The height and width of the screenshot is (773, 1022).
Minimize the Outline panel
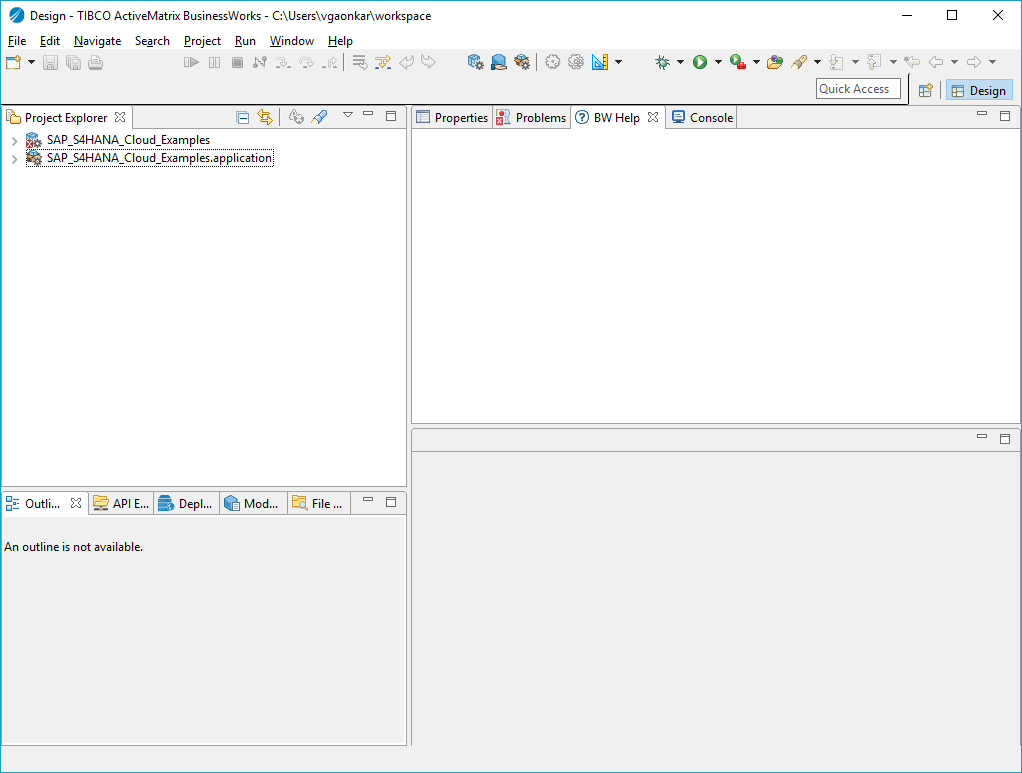tap(368, 500)
